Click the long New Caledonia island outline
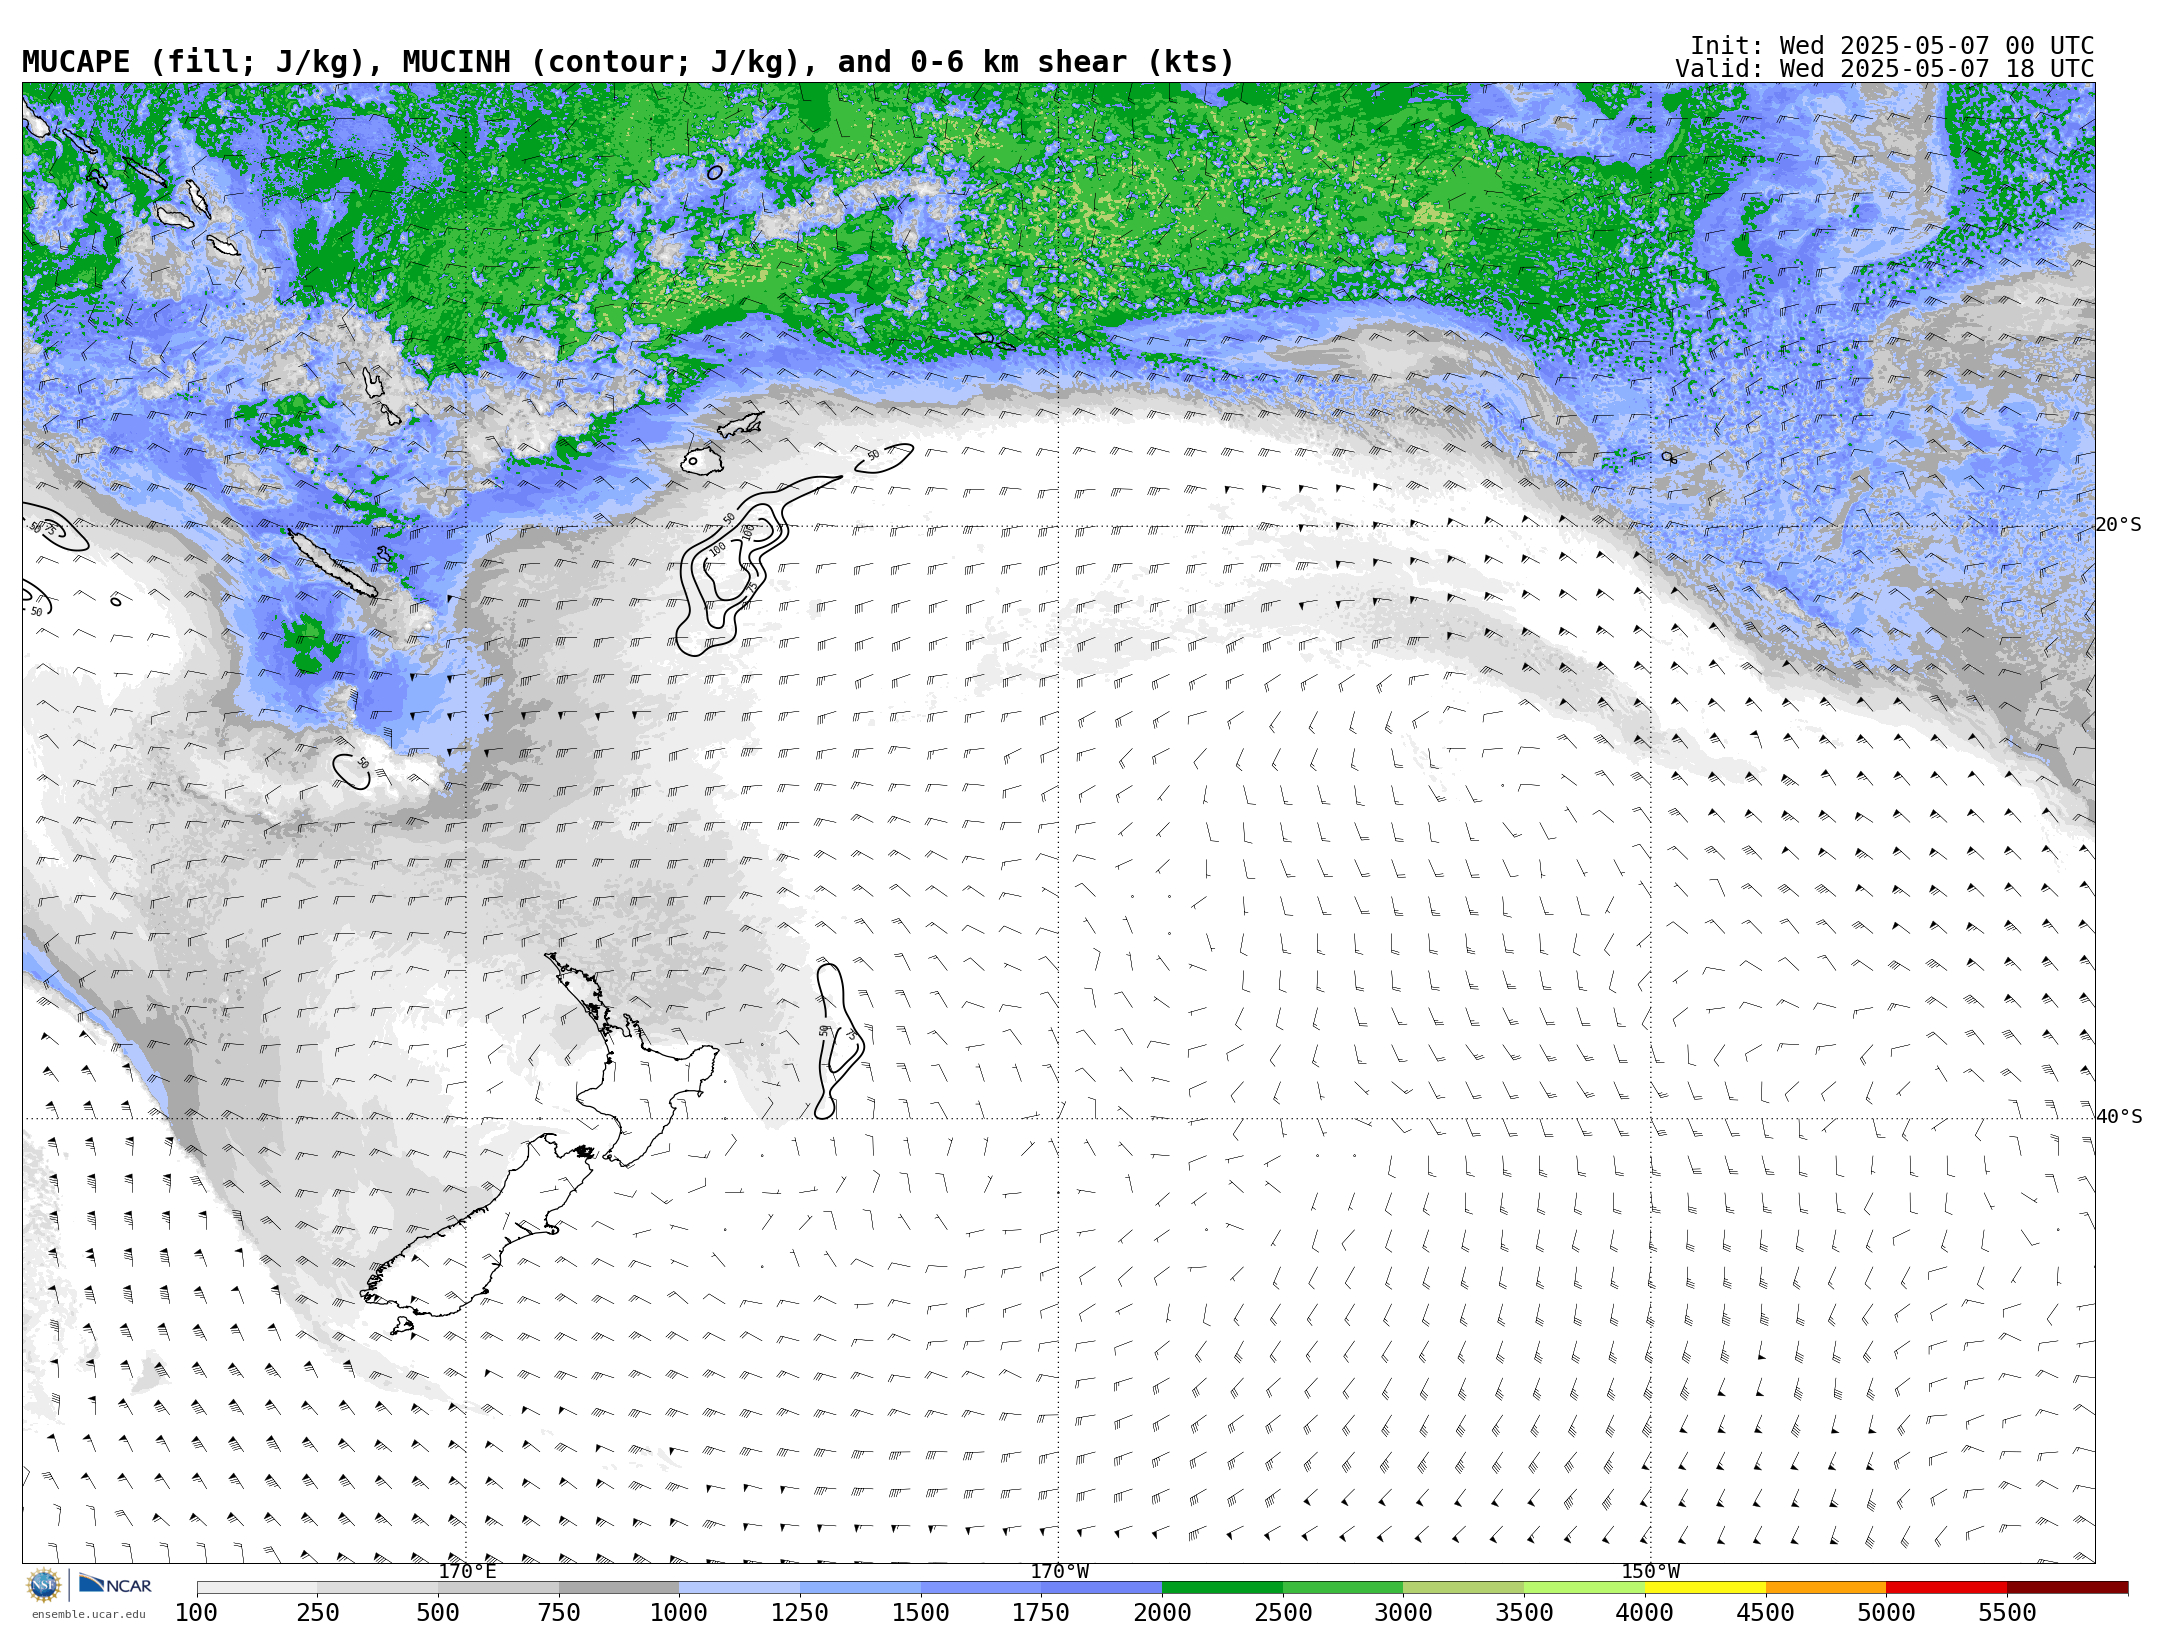 (x=333, y=563)
